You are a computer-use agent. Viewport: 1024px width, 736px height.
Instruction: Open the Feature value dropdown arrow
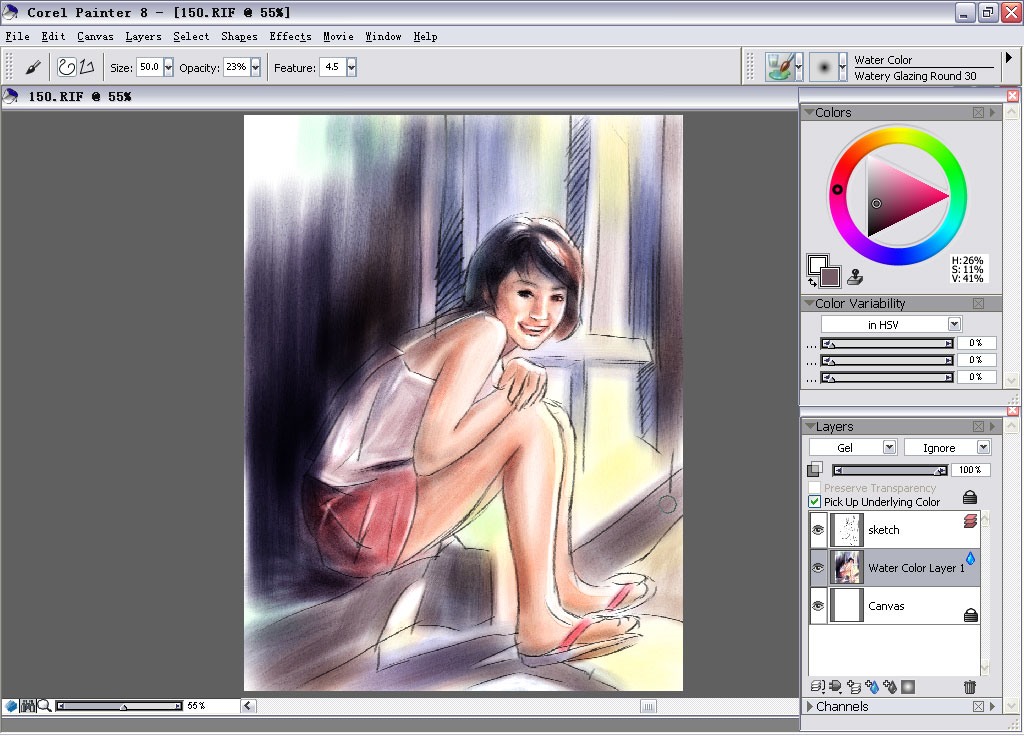coord(351,67)
